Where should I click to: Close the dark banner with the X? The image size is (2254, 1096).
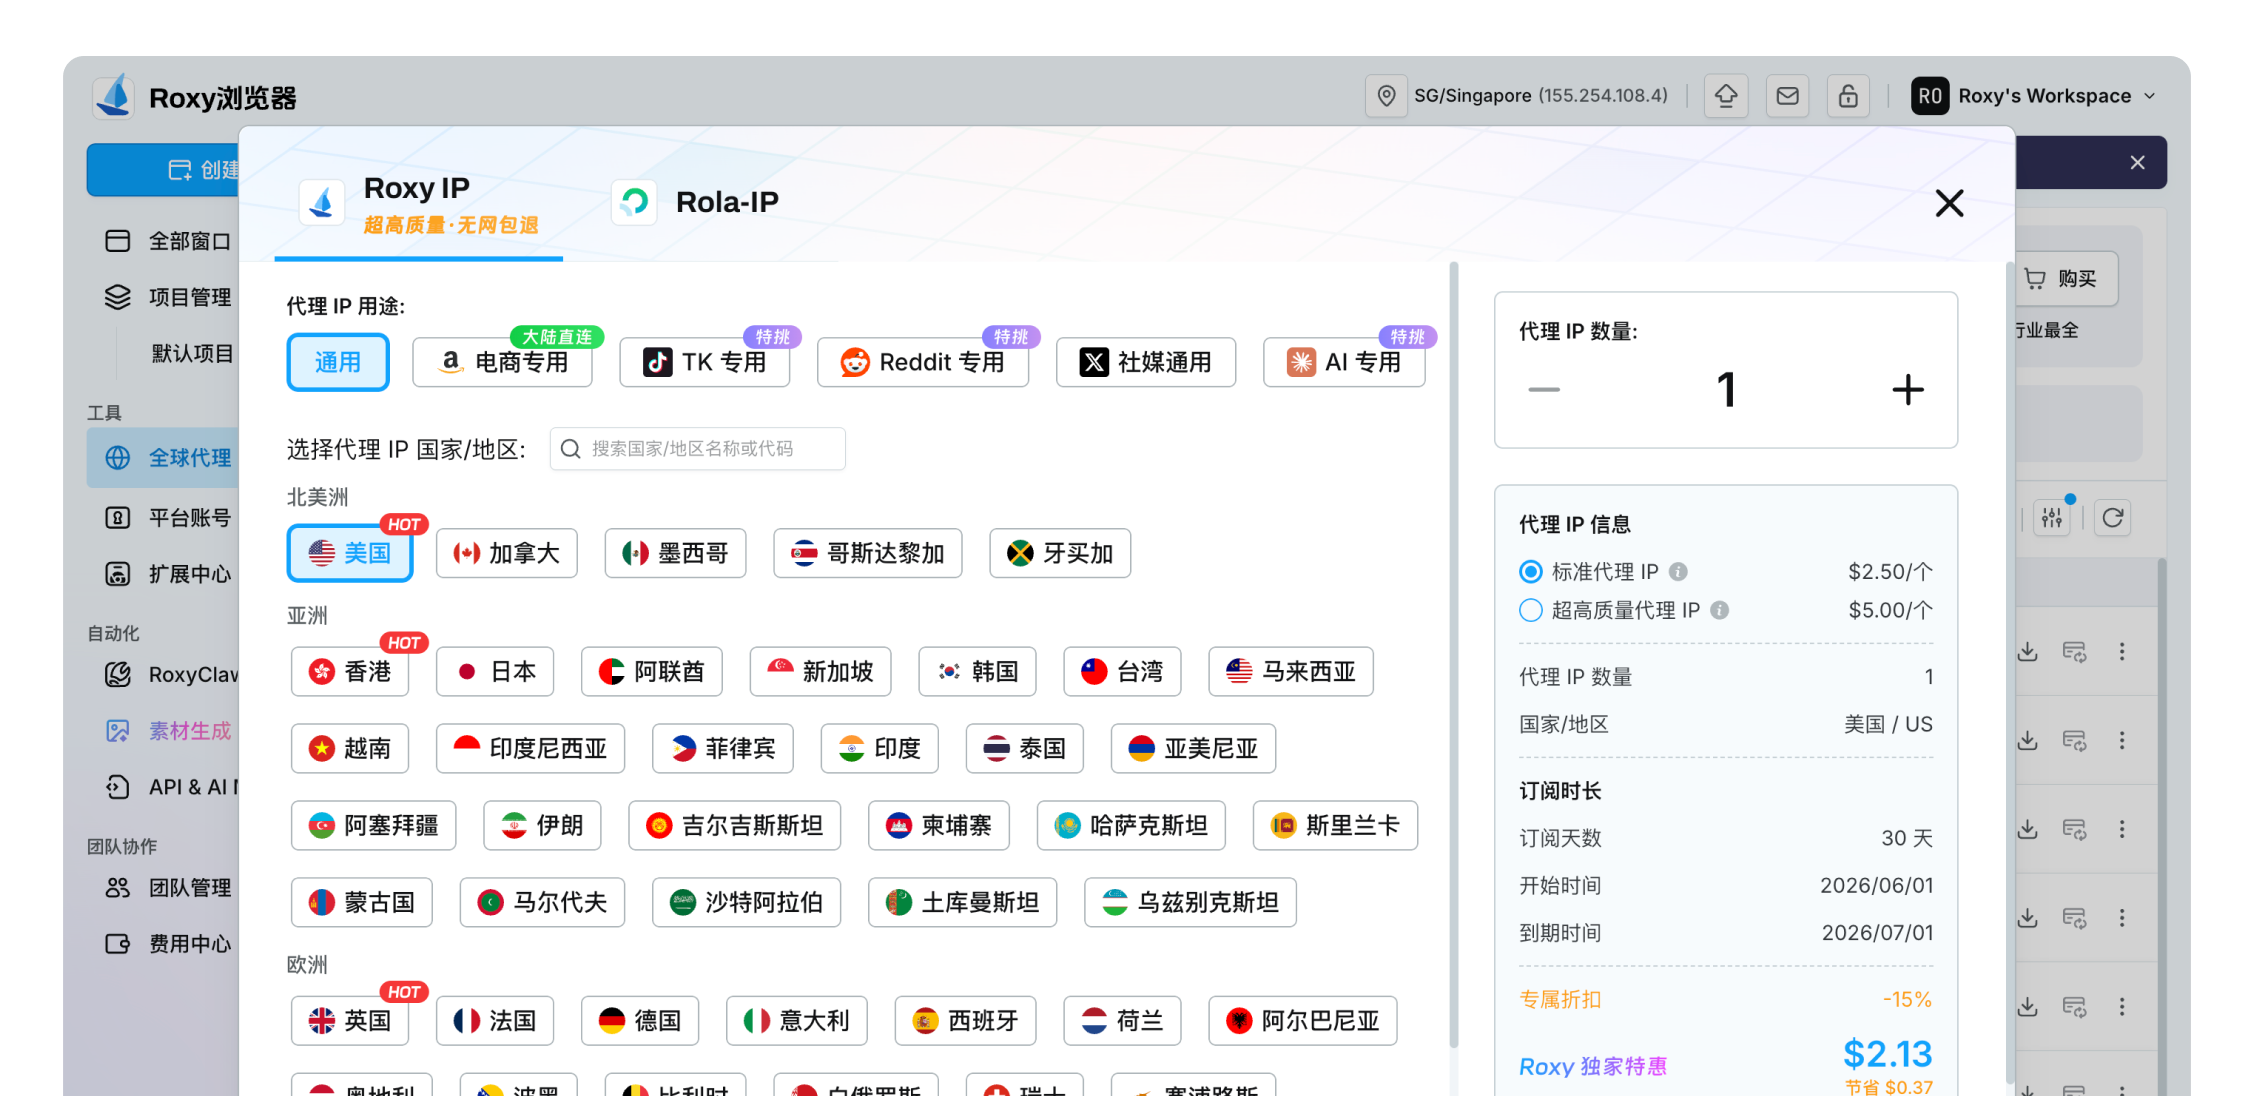[x=2138, y=162]
